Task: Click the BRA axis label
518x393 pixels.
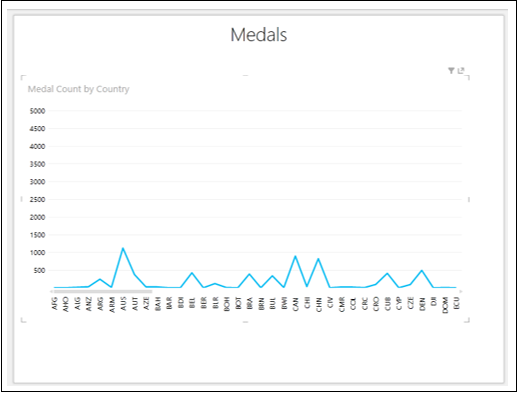Action: [249, 304]
